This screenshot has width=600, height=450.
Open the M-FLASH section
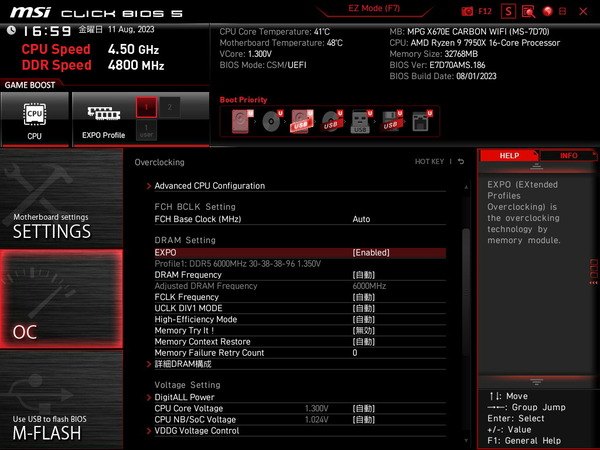(61, 399)
